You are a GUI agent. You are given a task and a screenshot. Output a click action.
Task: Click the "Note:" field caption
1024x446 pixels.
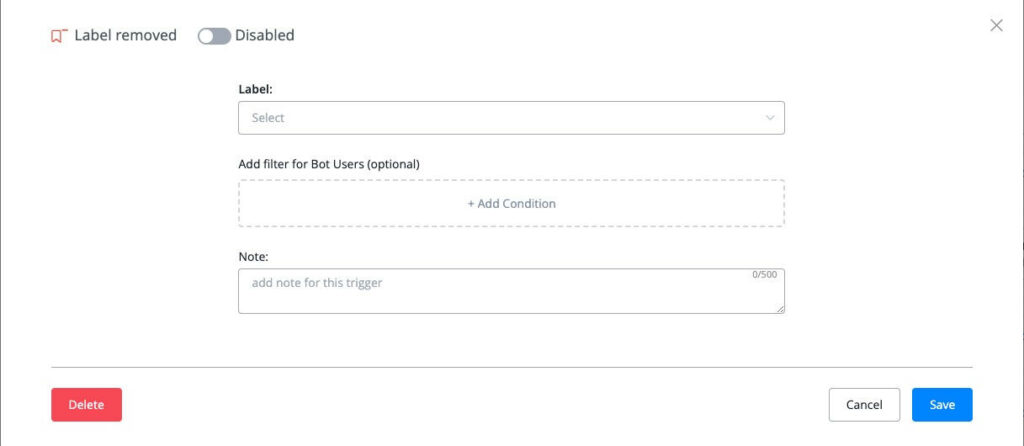click(x=254, y=257)
